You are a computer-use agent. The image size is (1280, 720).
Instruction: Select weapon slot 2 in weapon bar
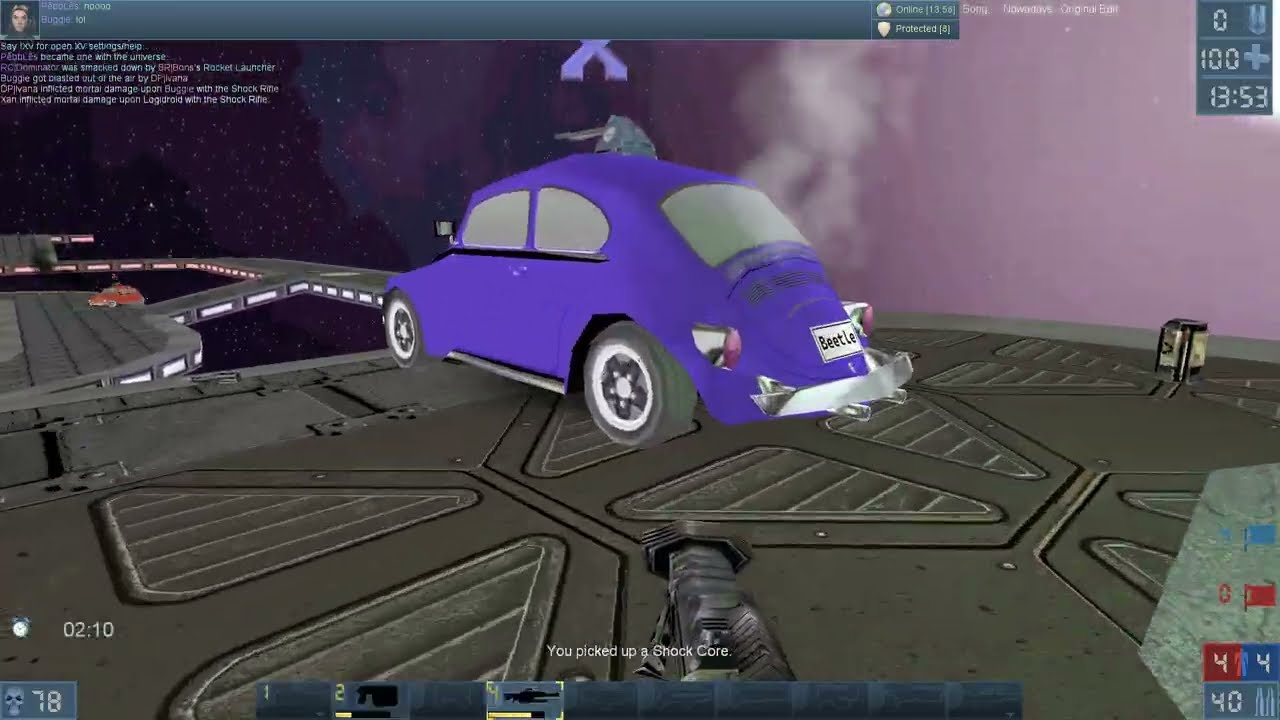(369, 698)
